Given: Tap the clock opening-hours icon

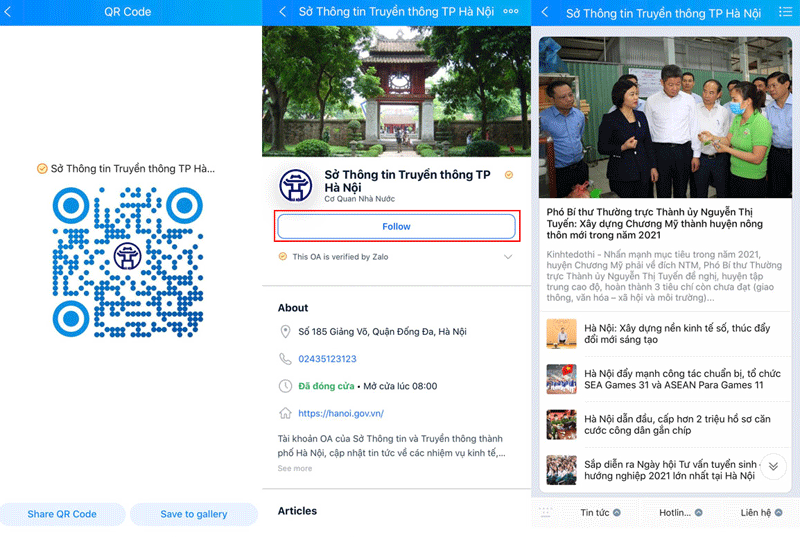Looking at the screenshot, I should [x=285, y=386].
